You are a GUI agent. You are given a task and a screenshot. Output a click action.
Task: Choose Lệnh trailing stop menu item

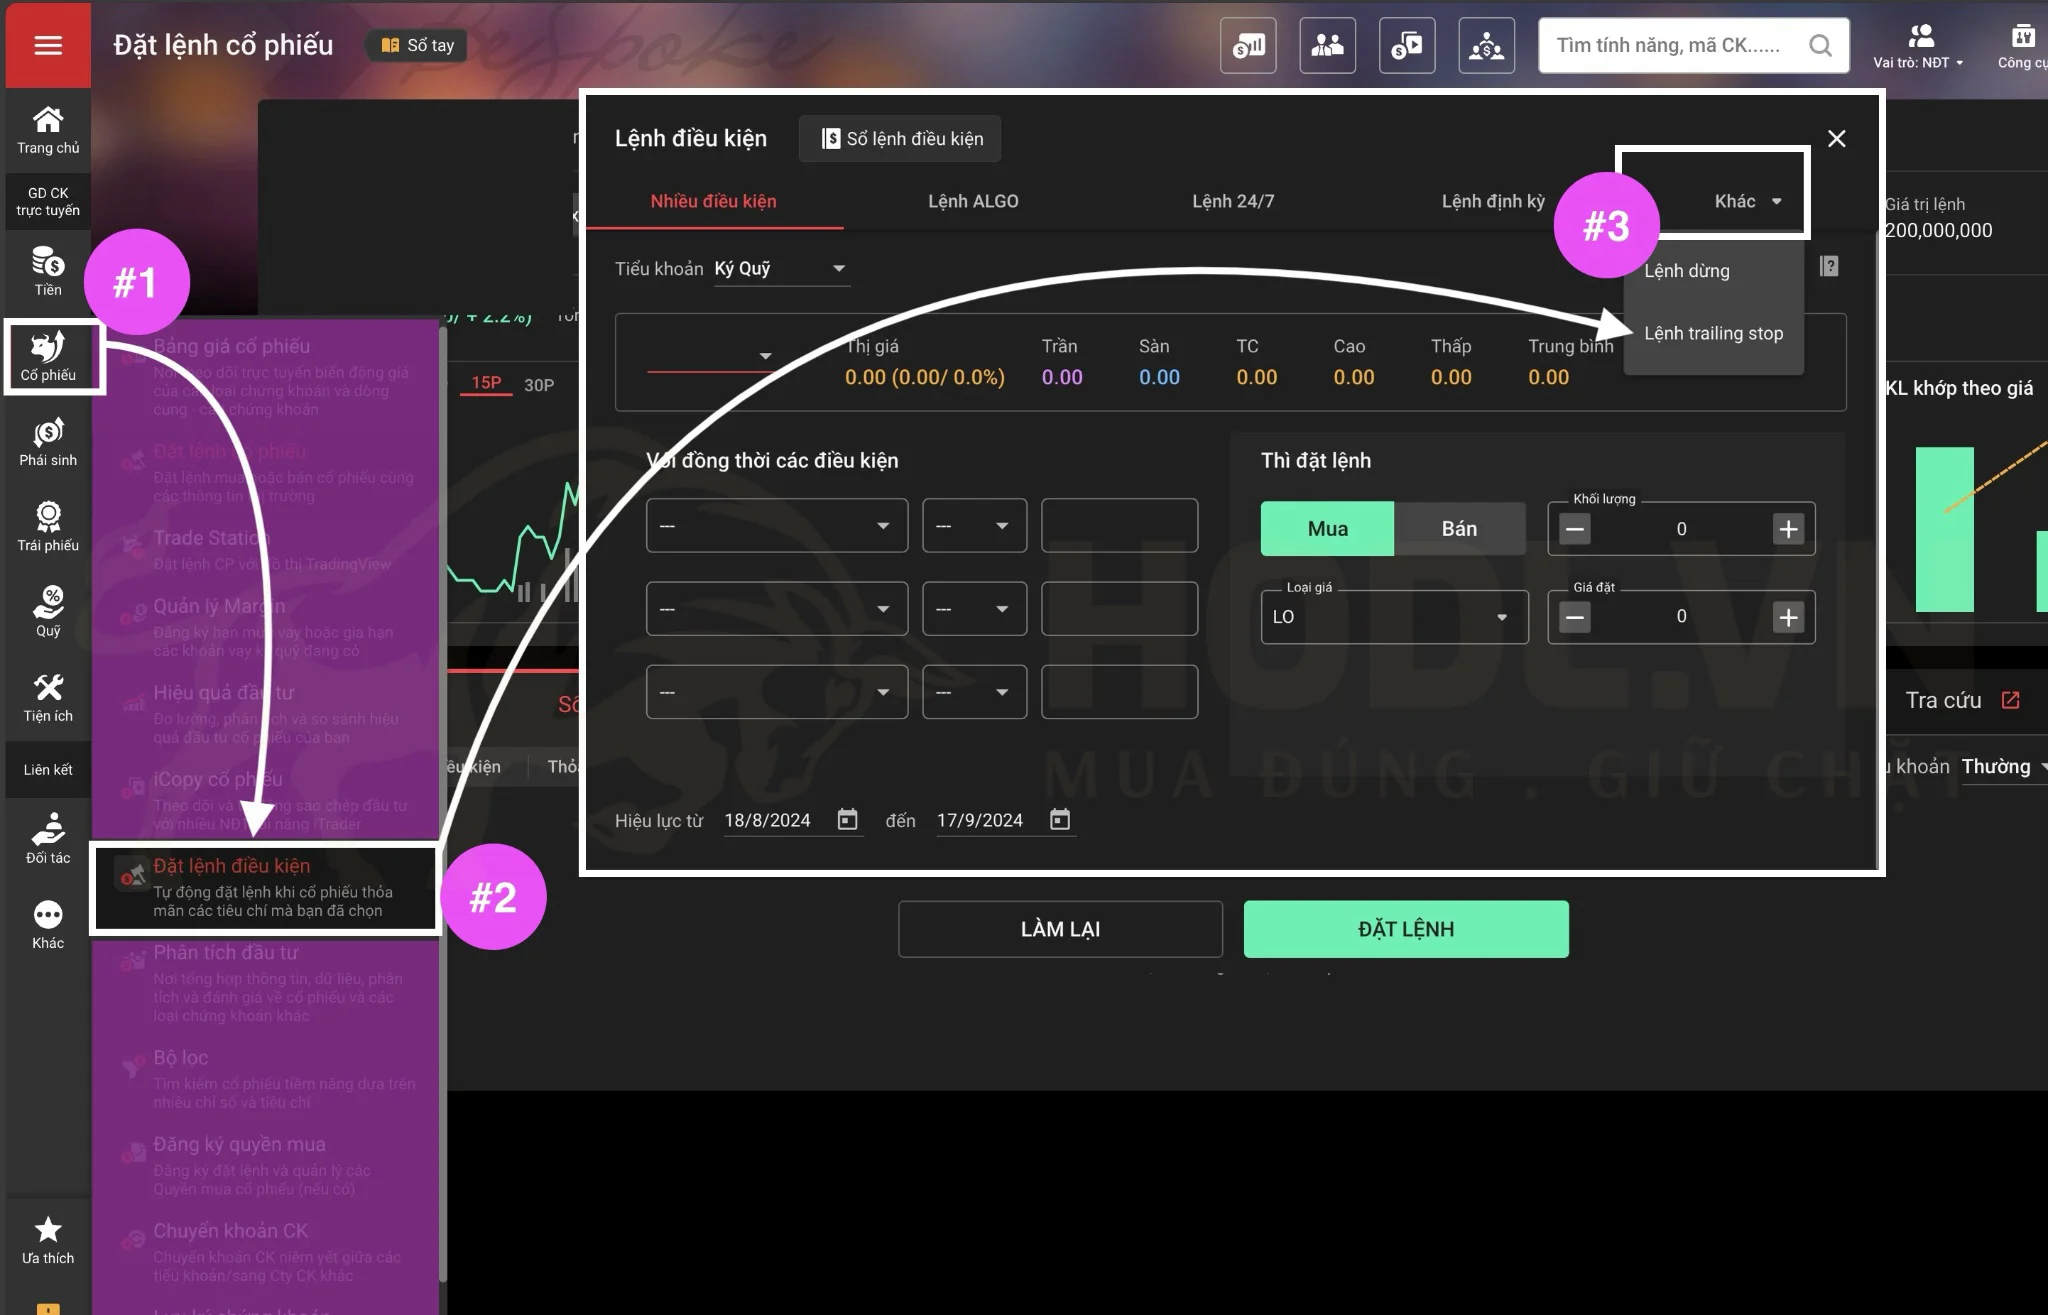coord(1713,333)
